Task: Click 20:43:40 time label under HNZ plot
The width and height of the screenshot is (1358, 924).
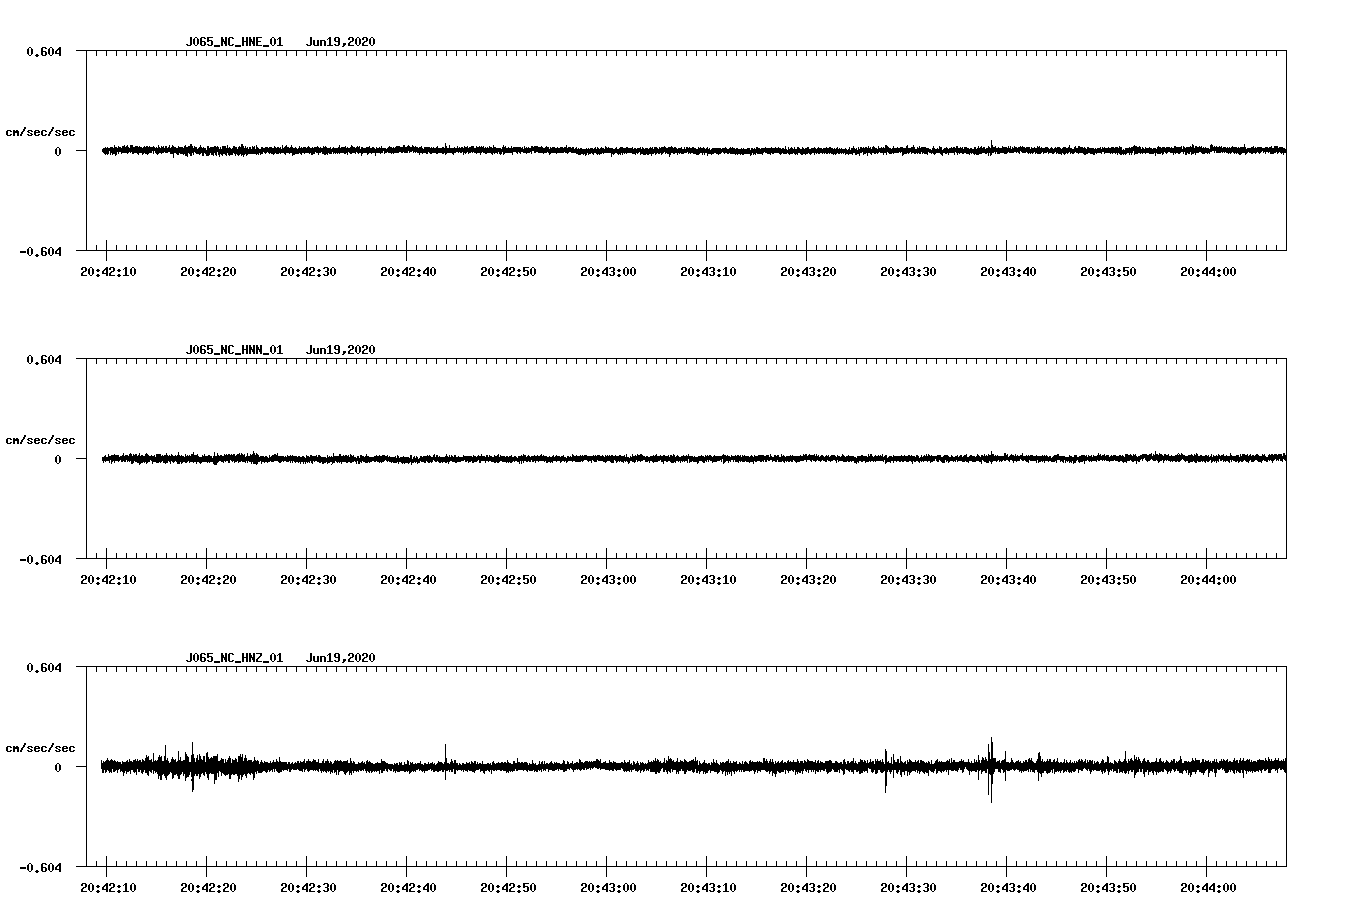Action: tap(1008, 888)
